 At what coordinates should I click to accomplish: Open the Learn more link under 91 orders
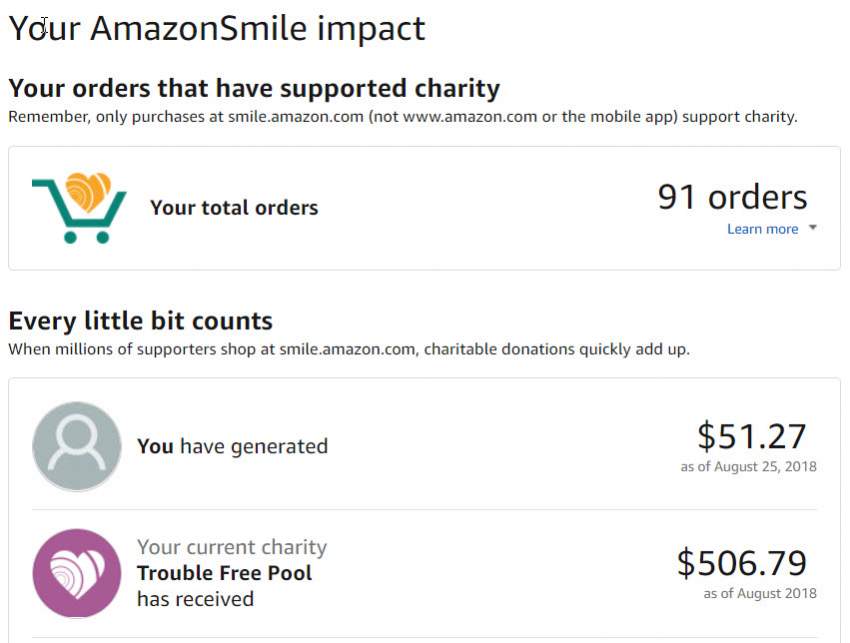click(762, 229)
